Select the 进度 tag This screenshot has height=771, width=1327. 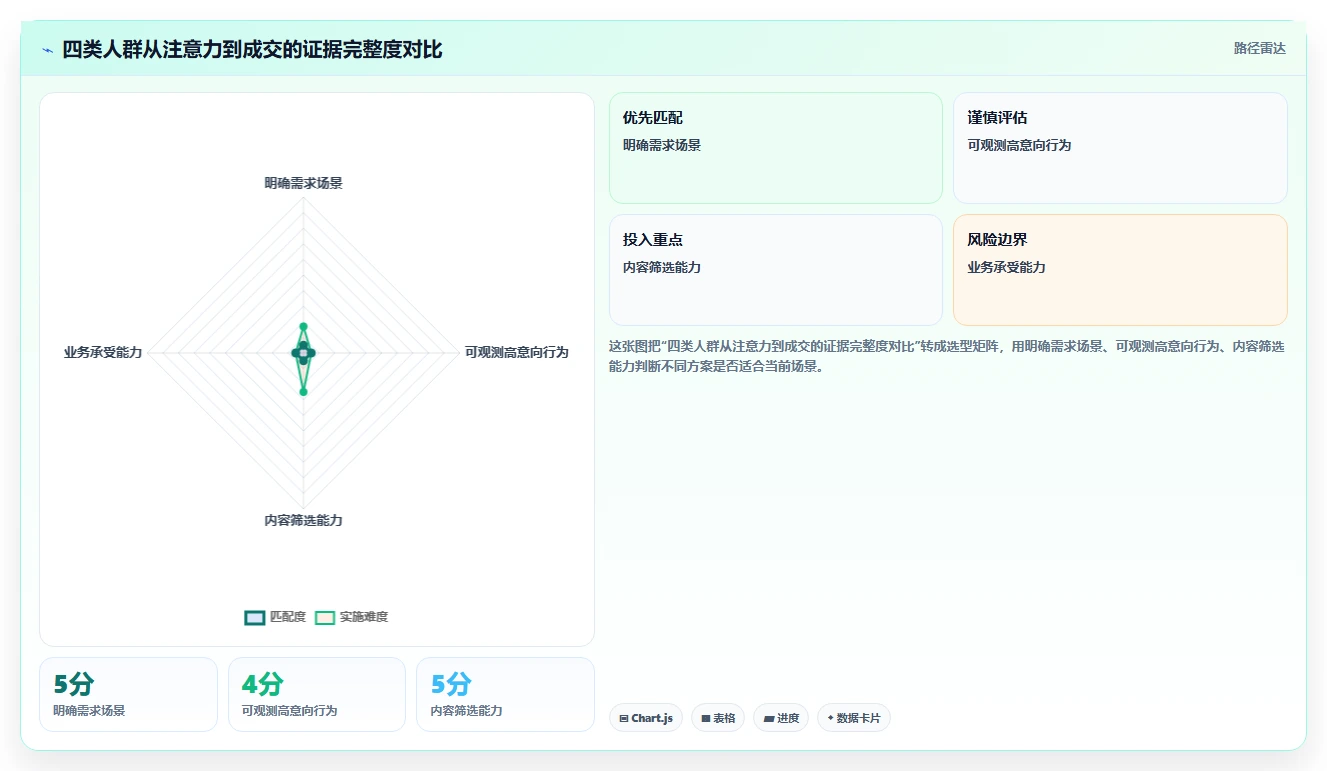tap(781, 718)
